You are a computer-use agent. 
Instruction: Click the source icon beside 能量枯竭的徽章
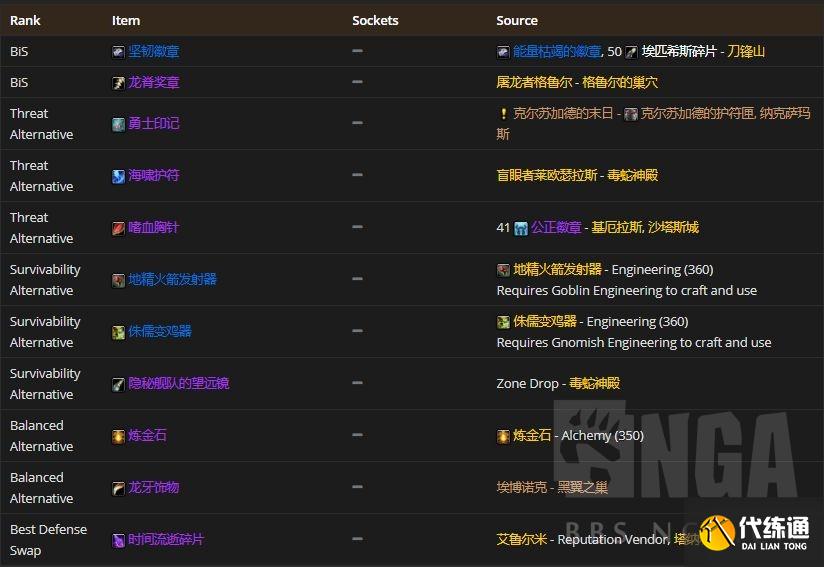[x=503, y=51]
